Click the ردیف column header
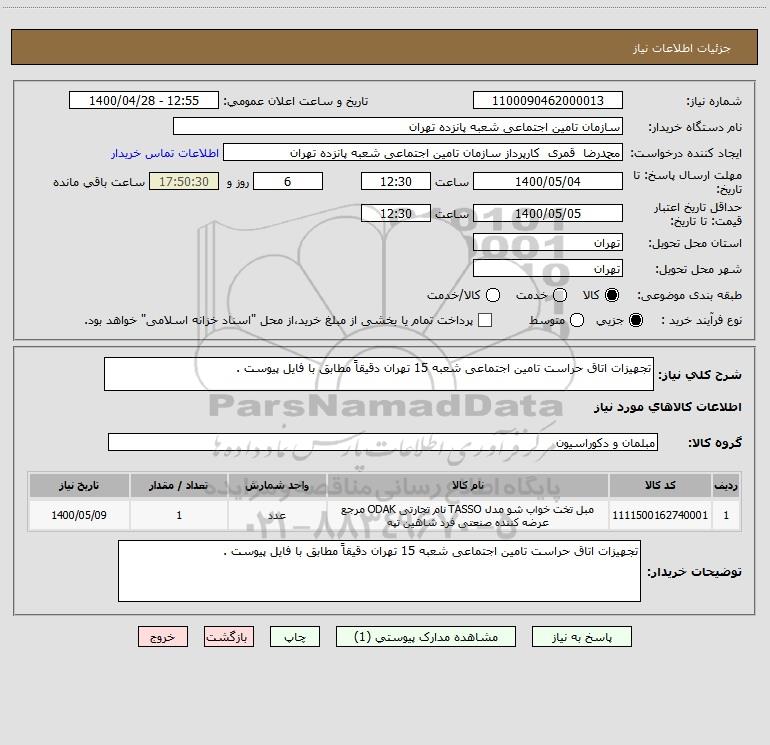Image resolution: width=770 pixels, height=745 pixels. pos(726,485)
